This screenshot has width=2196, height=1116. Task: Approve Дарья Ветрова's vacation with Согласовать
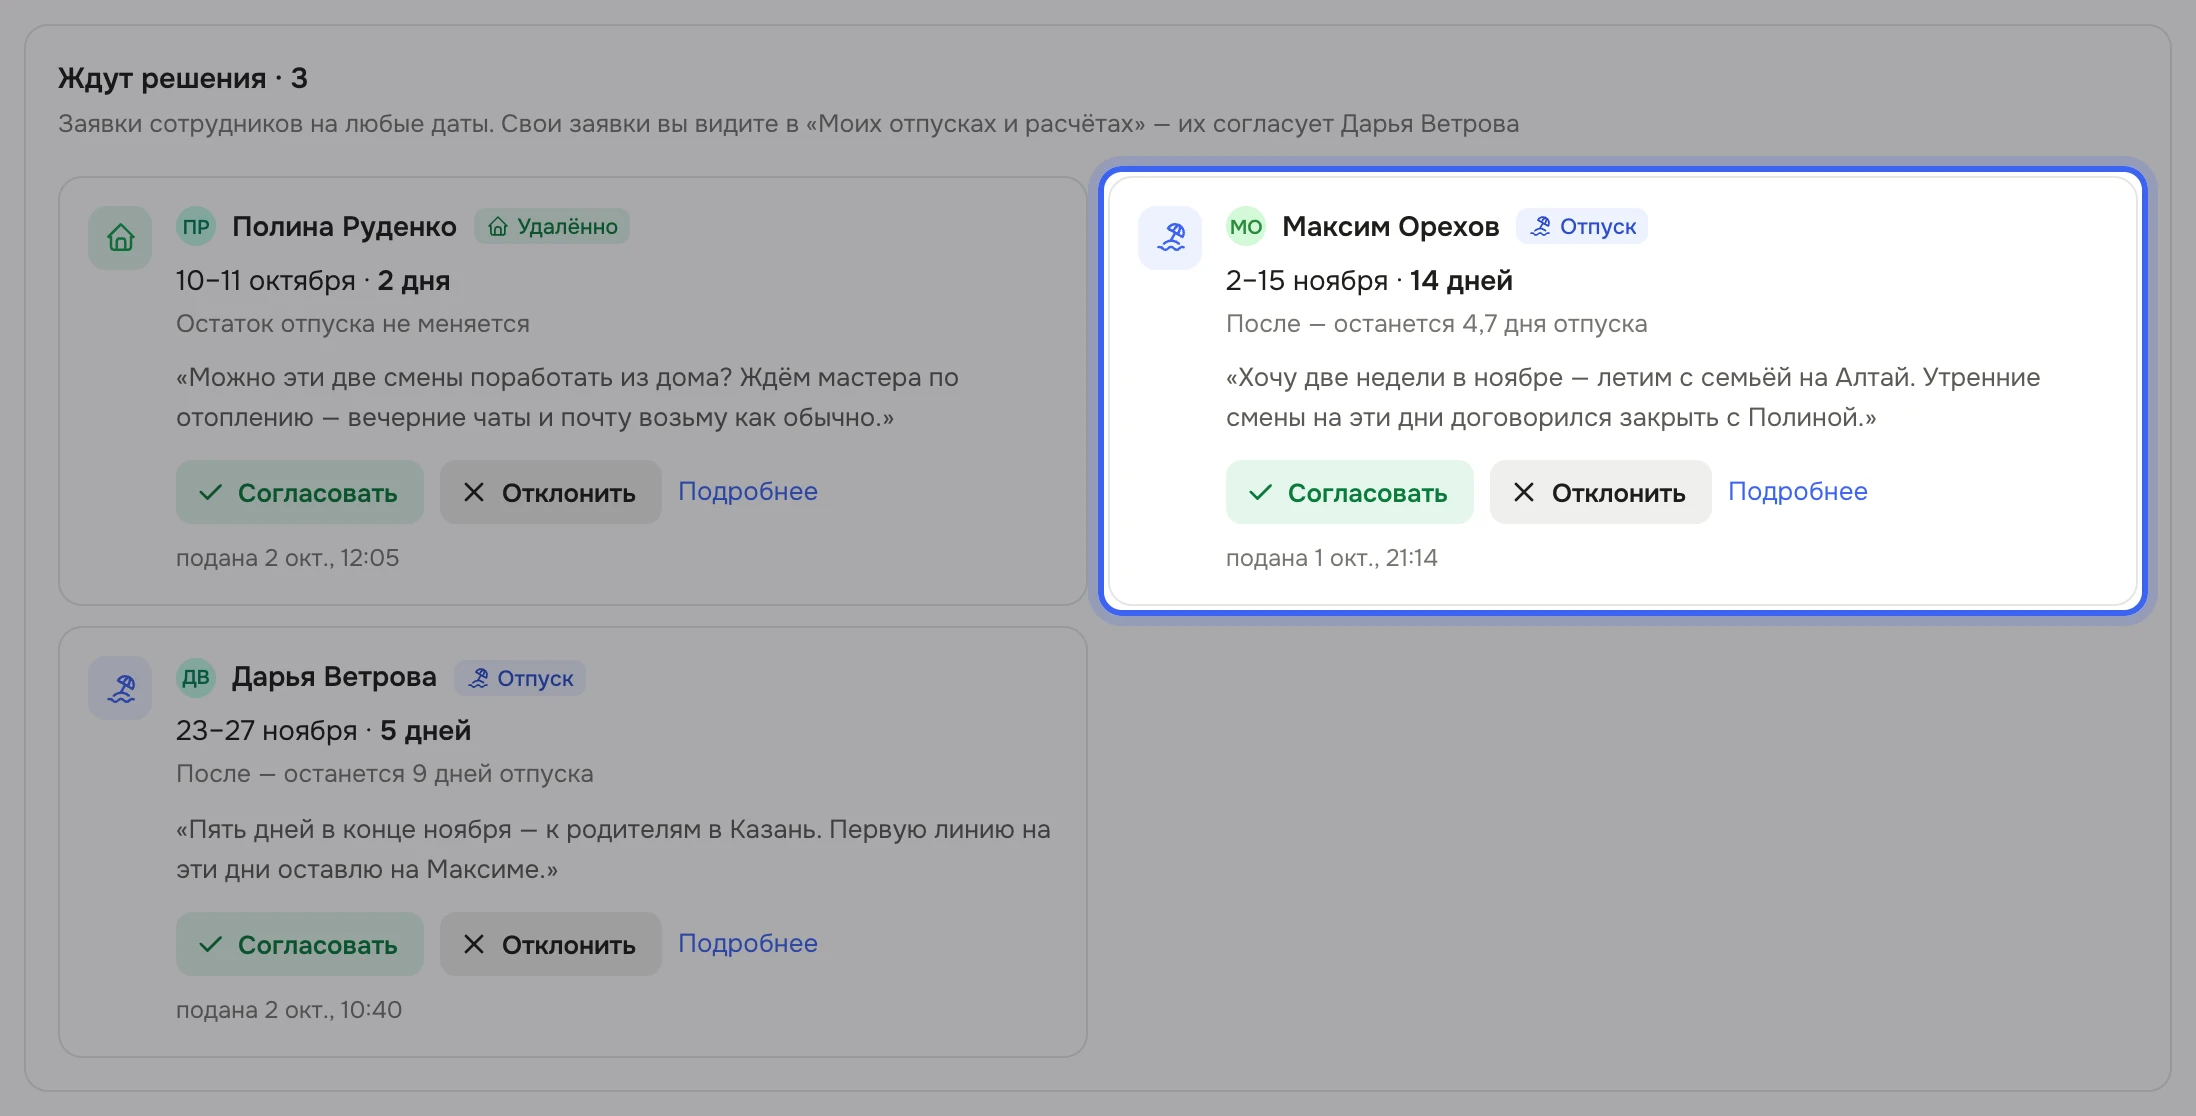[x=300, y=944]
